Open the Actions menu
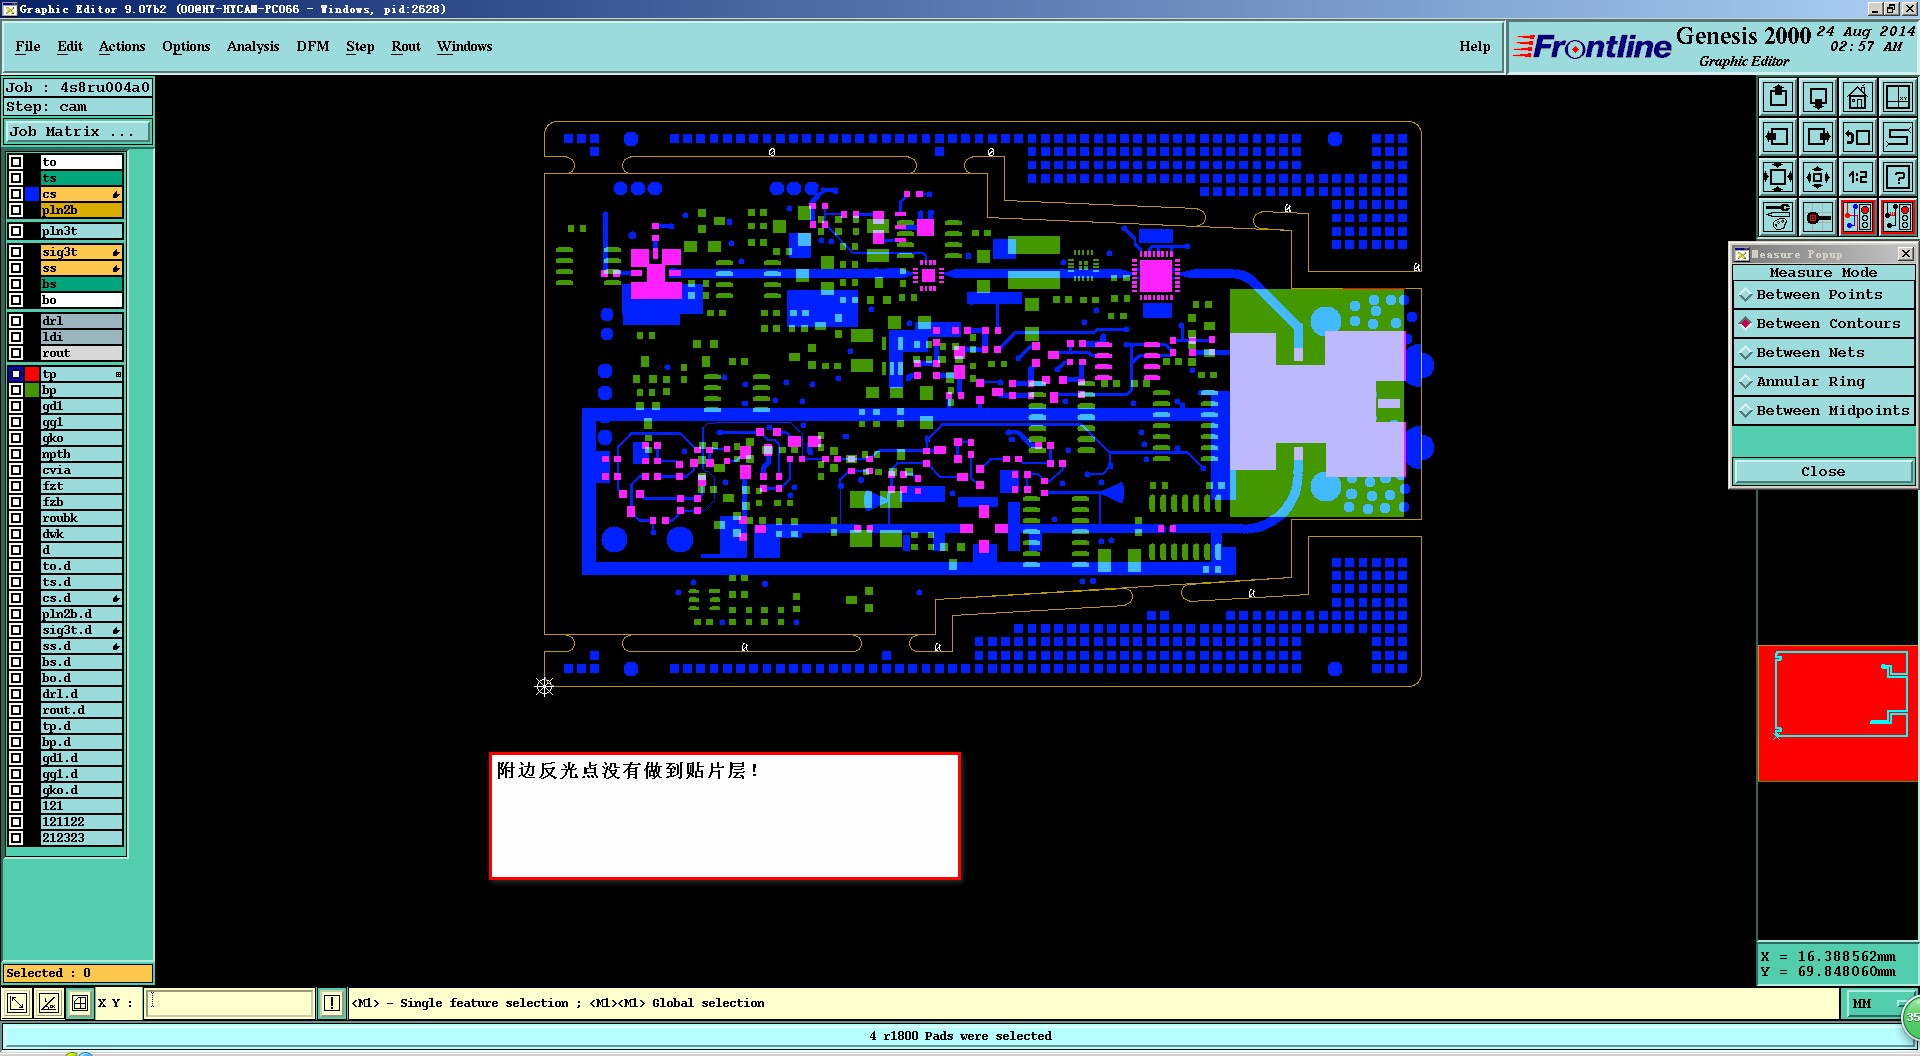Screen dimensions: 1920x1056 pos(122,47)
